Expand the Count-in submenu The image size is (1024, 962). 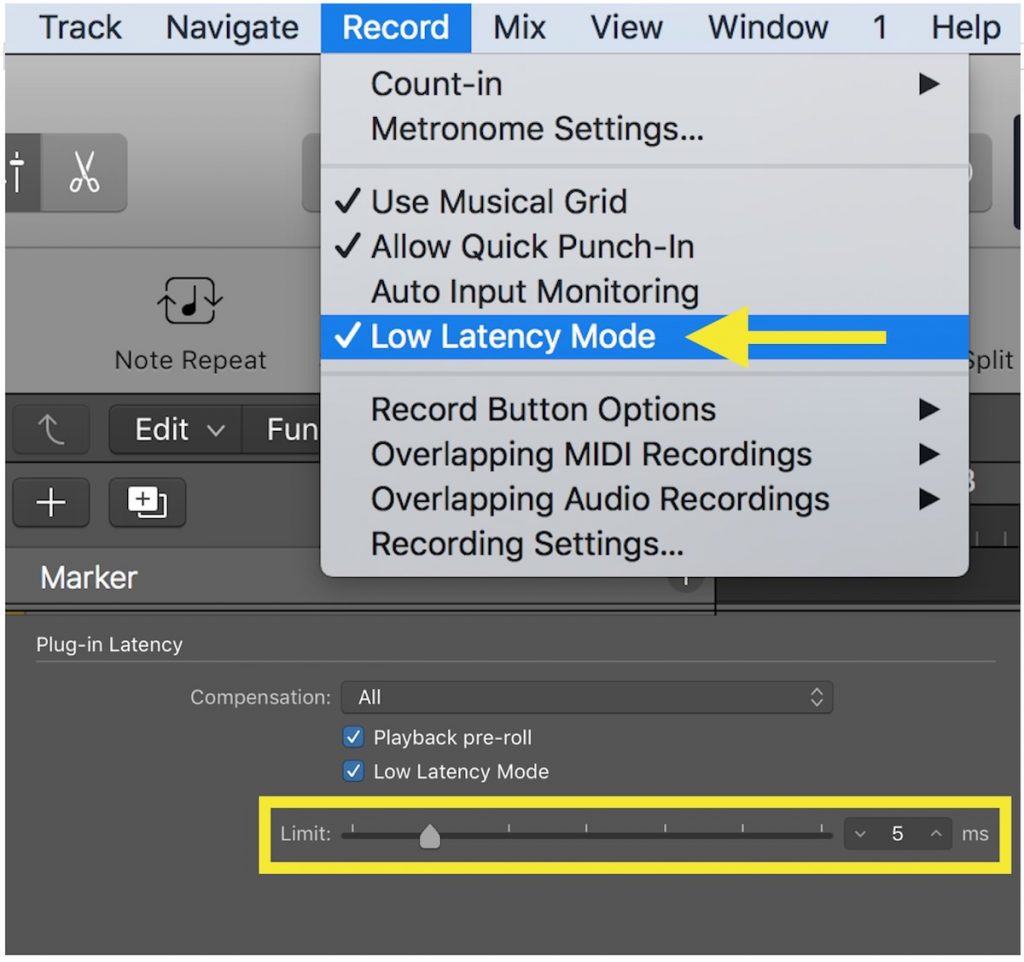tap(644, 84)
